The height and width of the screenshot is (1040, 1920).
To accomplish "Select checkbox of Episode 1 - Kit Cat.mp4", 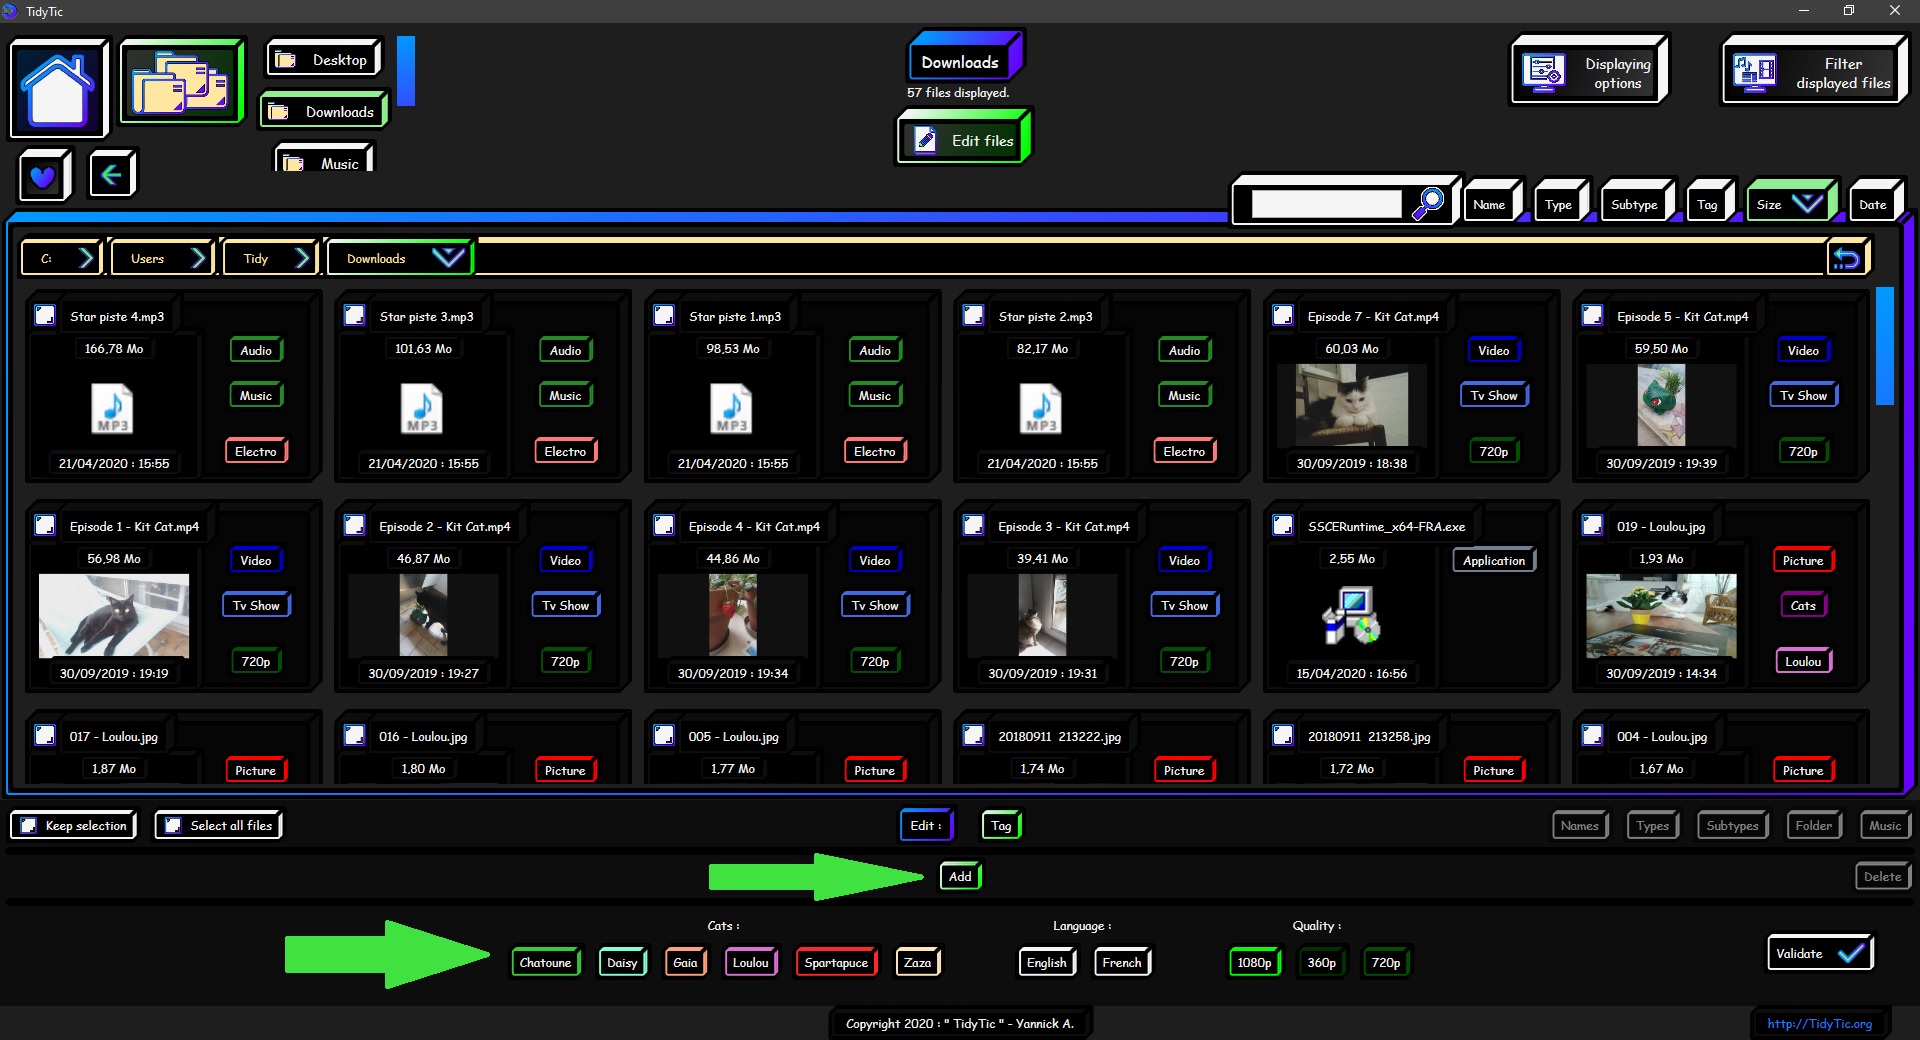I will (45, 526).
